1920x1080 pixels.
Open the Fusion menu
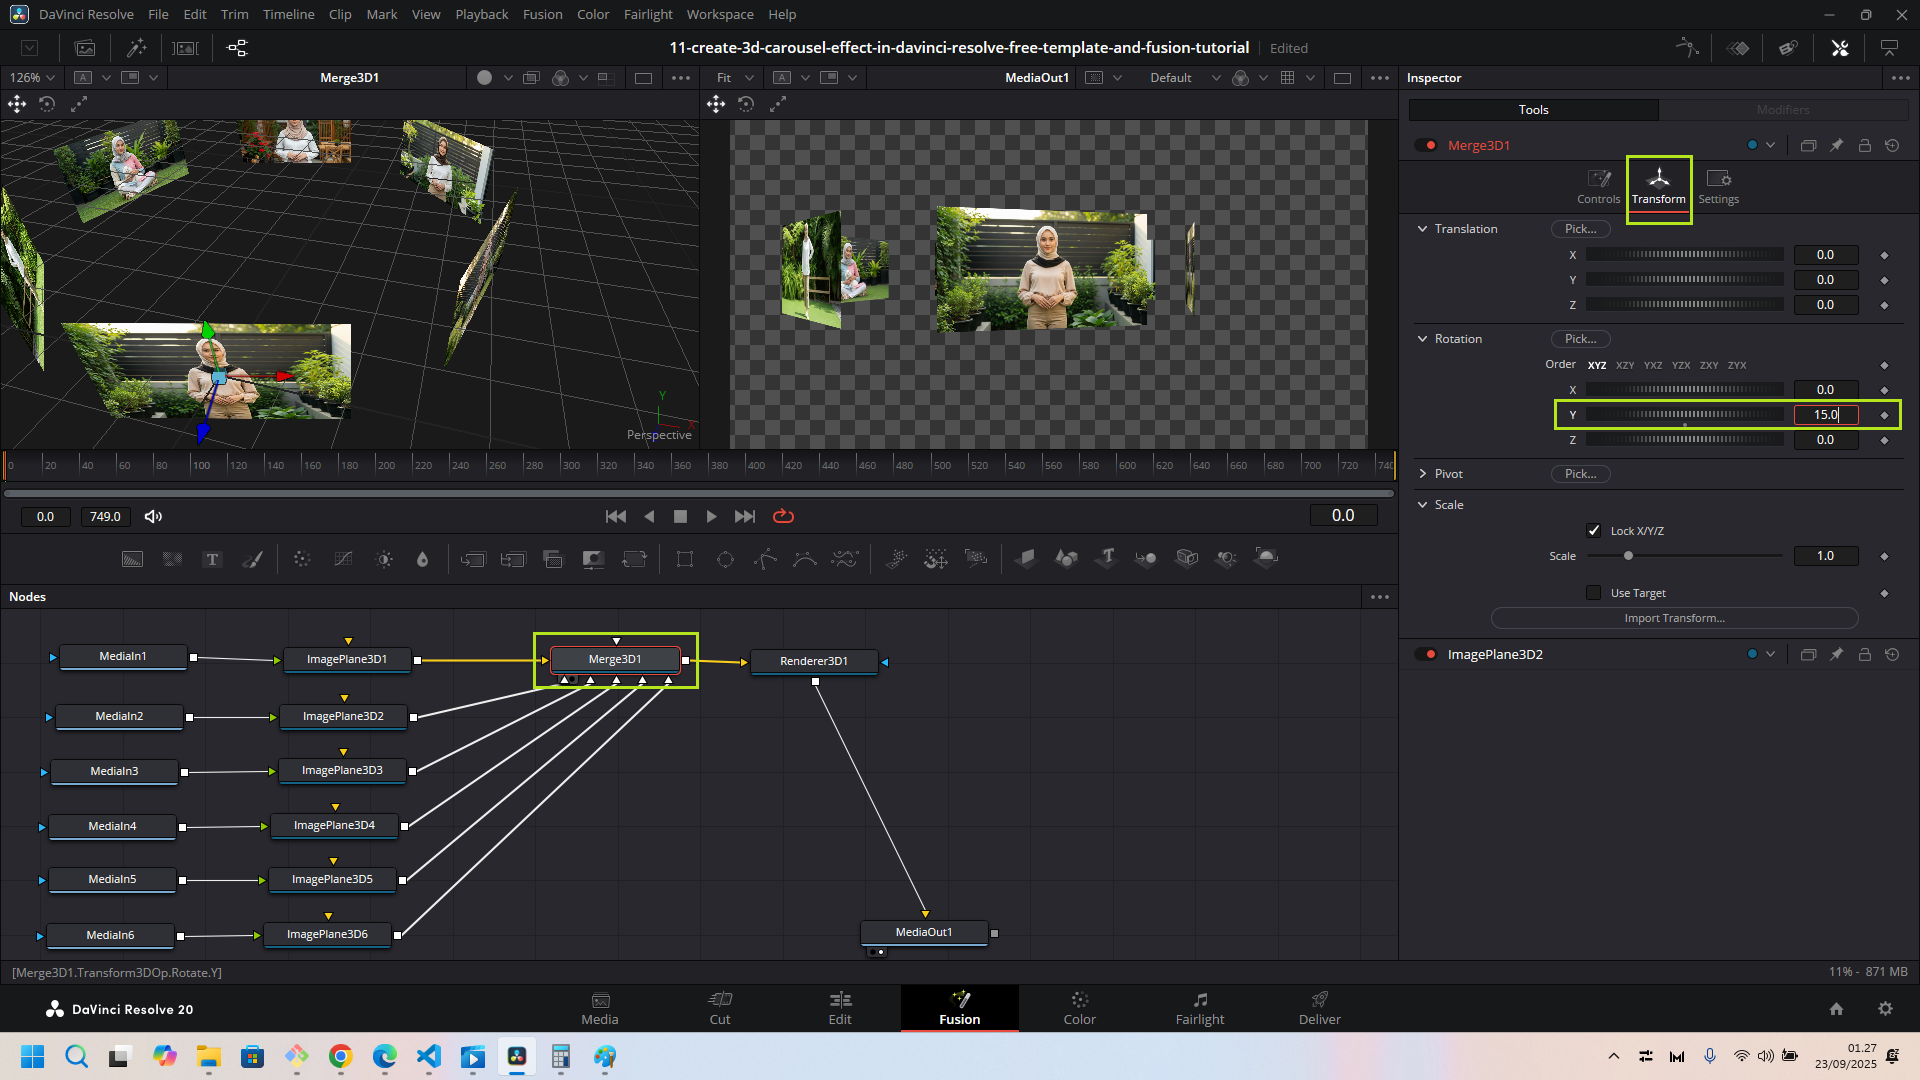(x=542, y=14)
